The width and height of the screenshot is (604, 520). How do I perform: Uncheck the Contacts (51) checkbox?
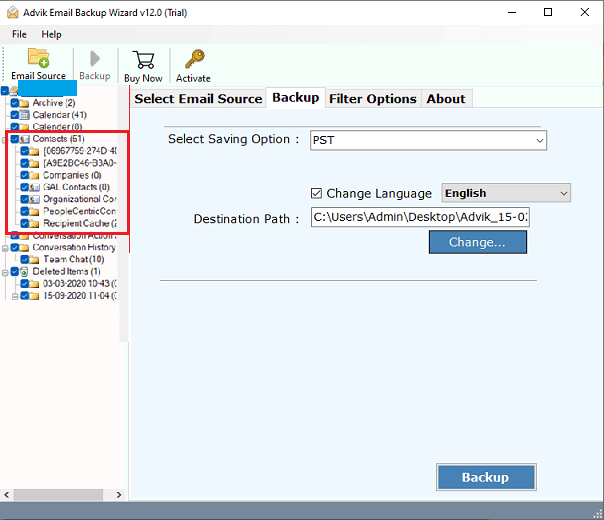(x=15, y=139)
